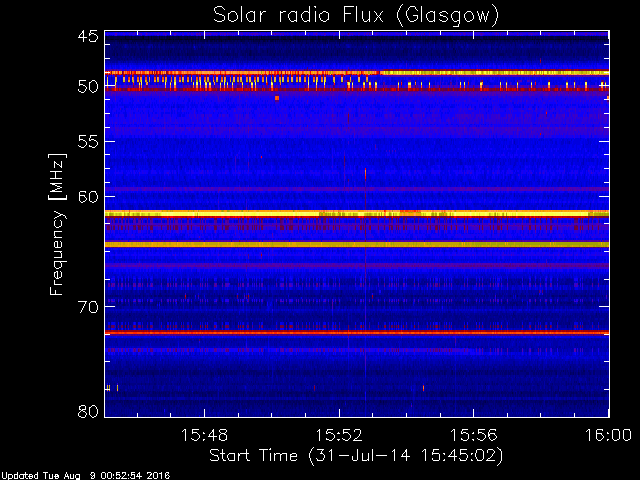Click the 60 MHz frequency label

(88, 197)
